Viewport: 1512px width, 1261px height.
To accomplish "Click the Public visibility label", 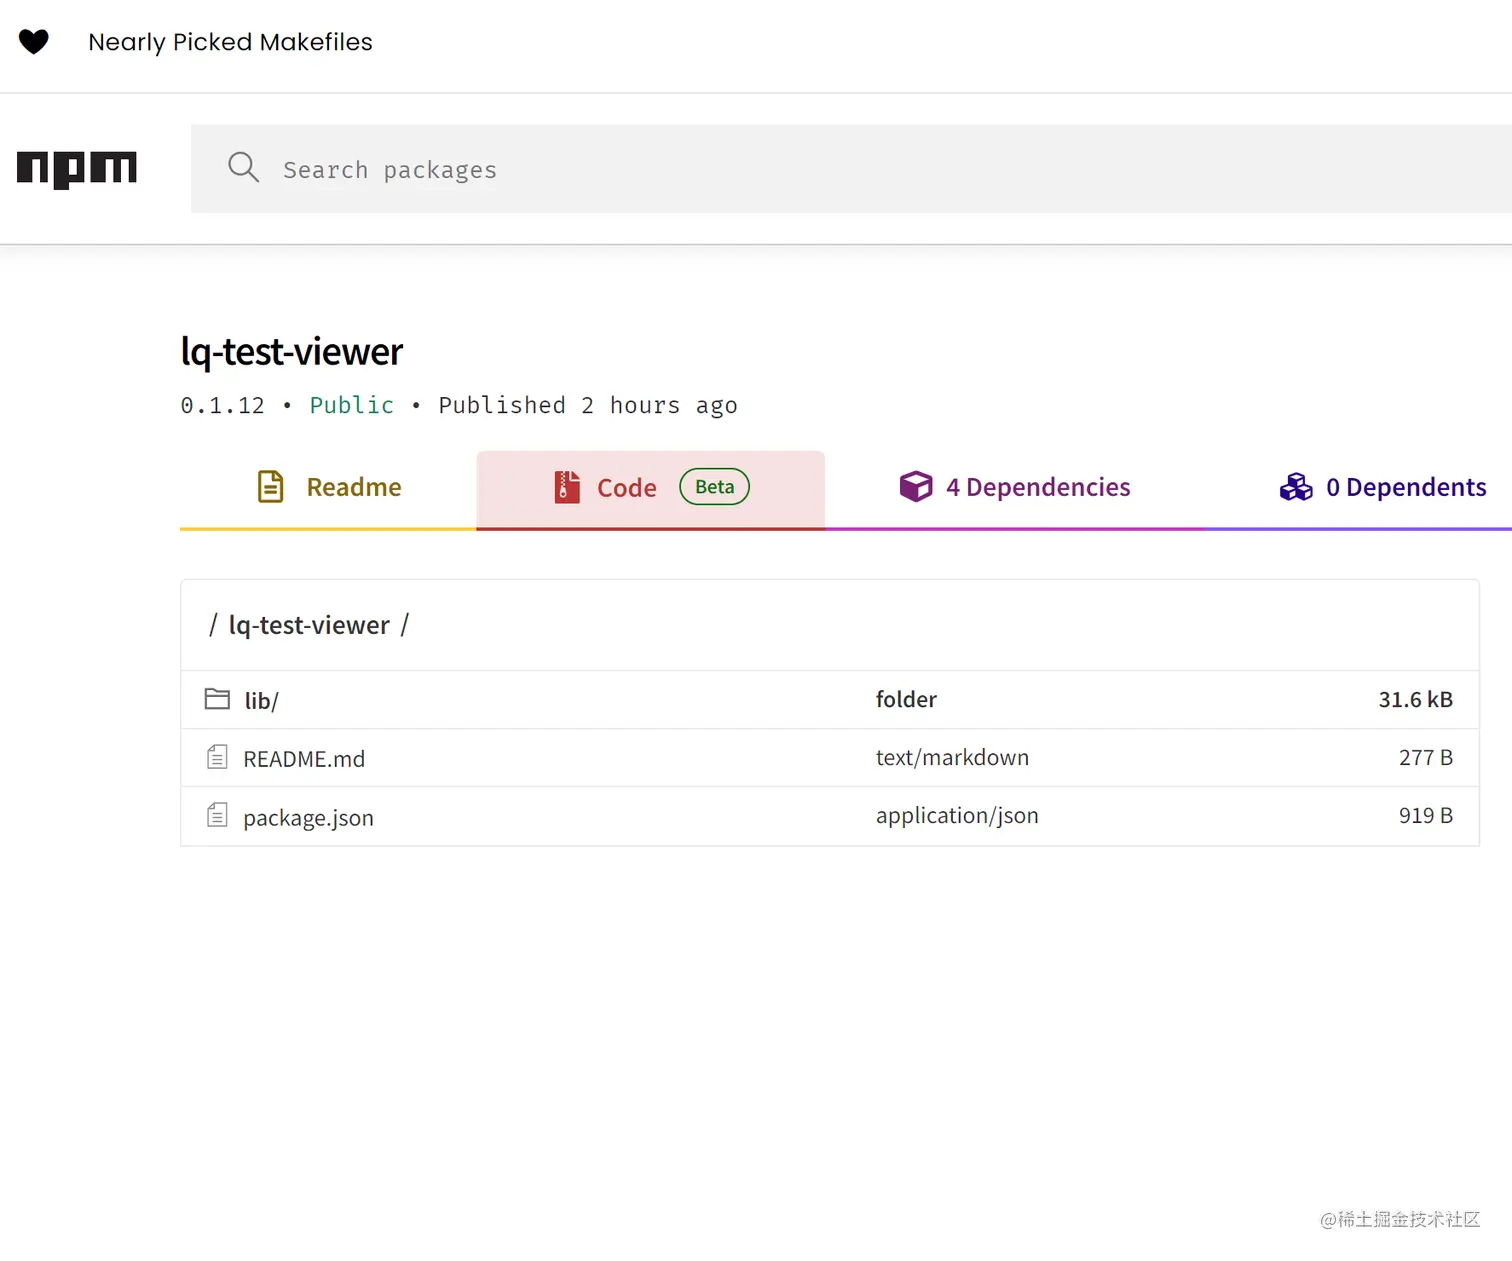I will point(352,405).
